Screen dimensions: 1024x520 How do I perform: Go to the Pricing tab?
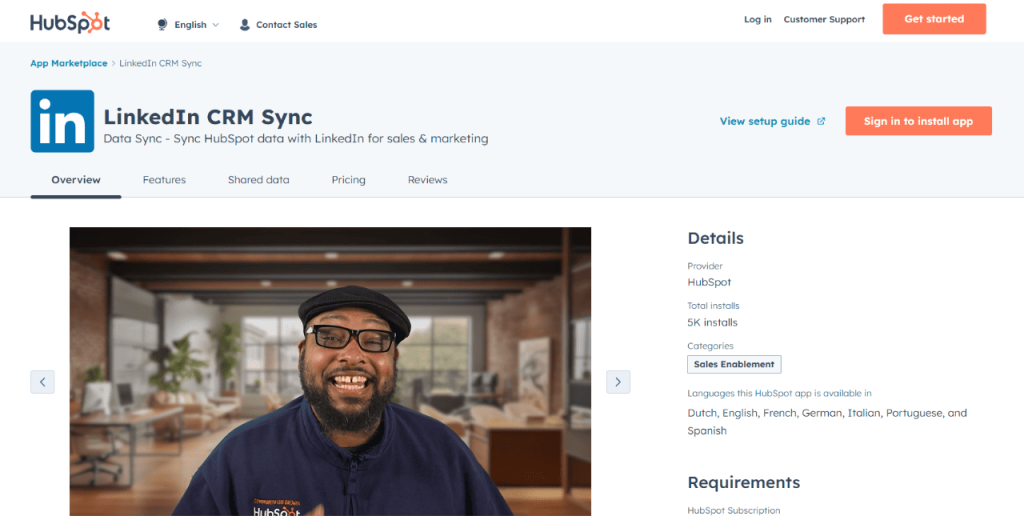point(348,180)
